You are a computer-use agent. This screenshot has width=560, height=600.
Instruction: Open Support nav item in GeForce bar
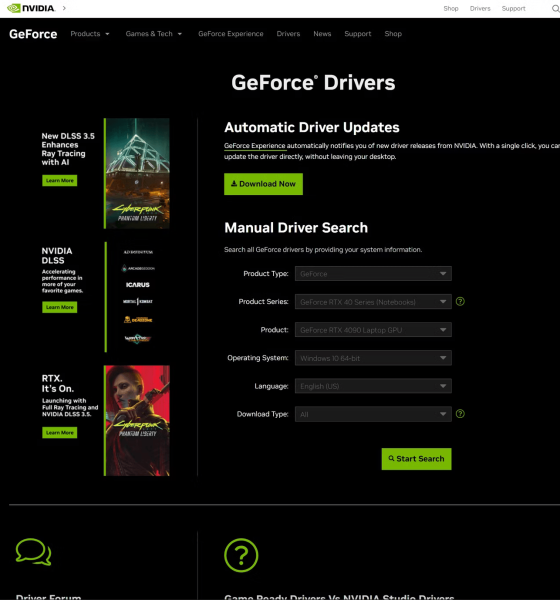pos(358,34)
